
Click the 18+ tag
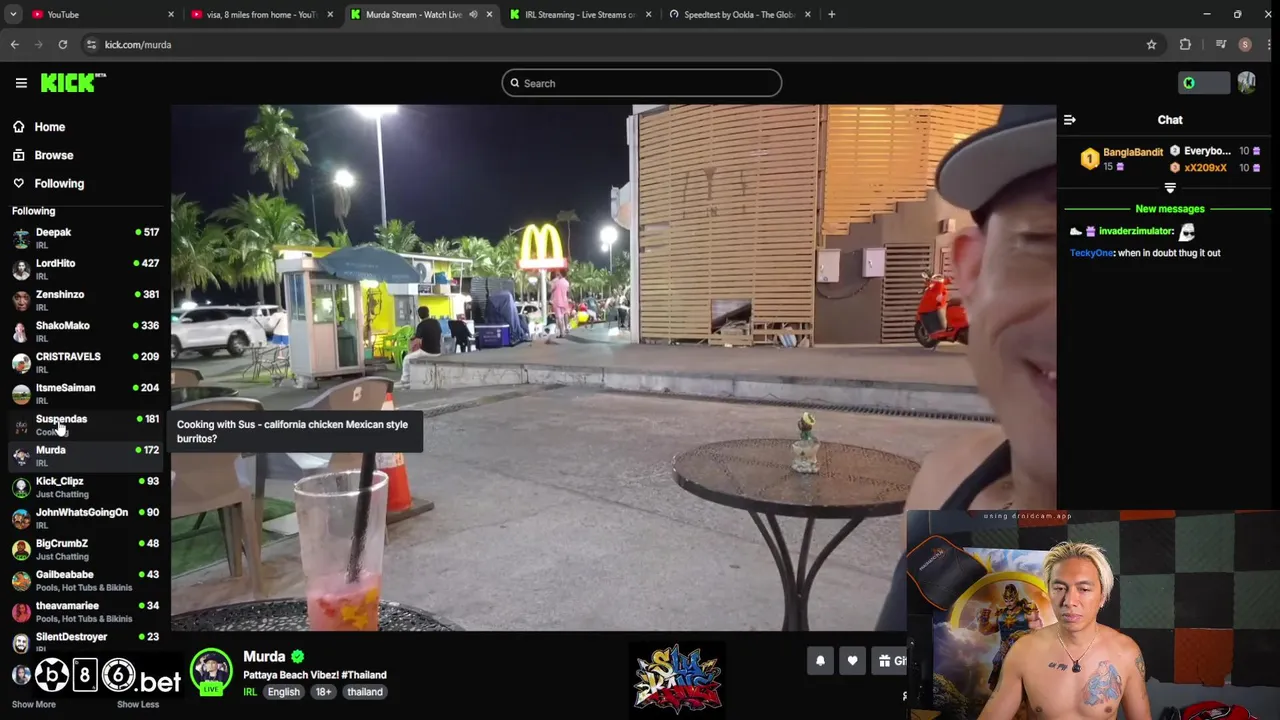pos(324,692)
